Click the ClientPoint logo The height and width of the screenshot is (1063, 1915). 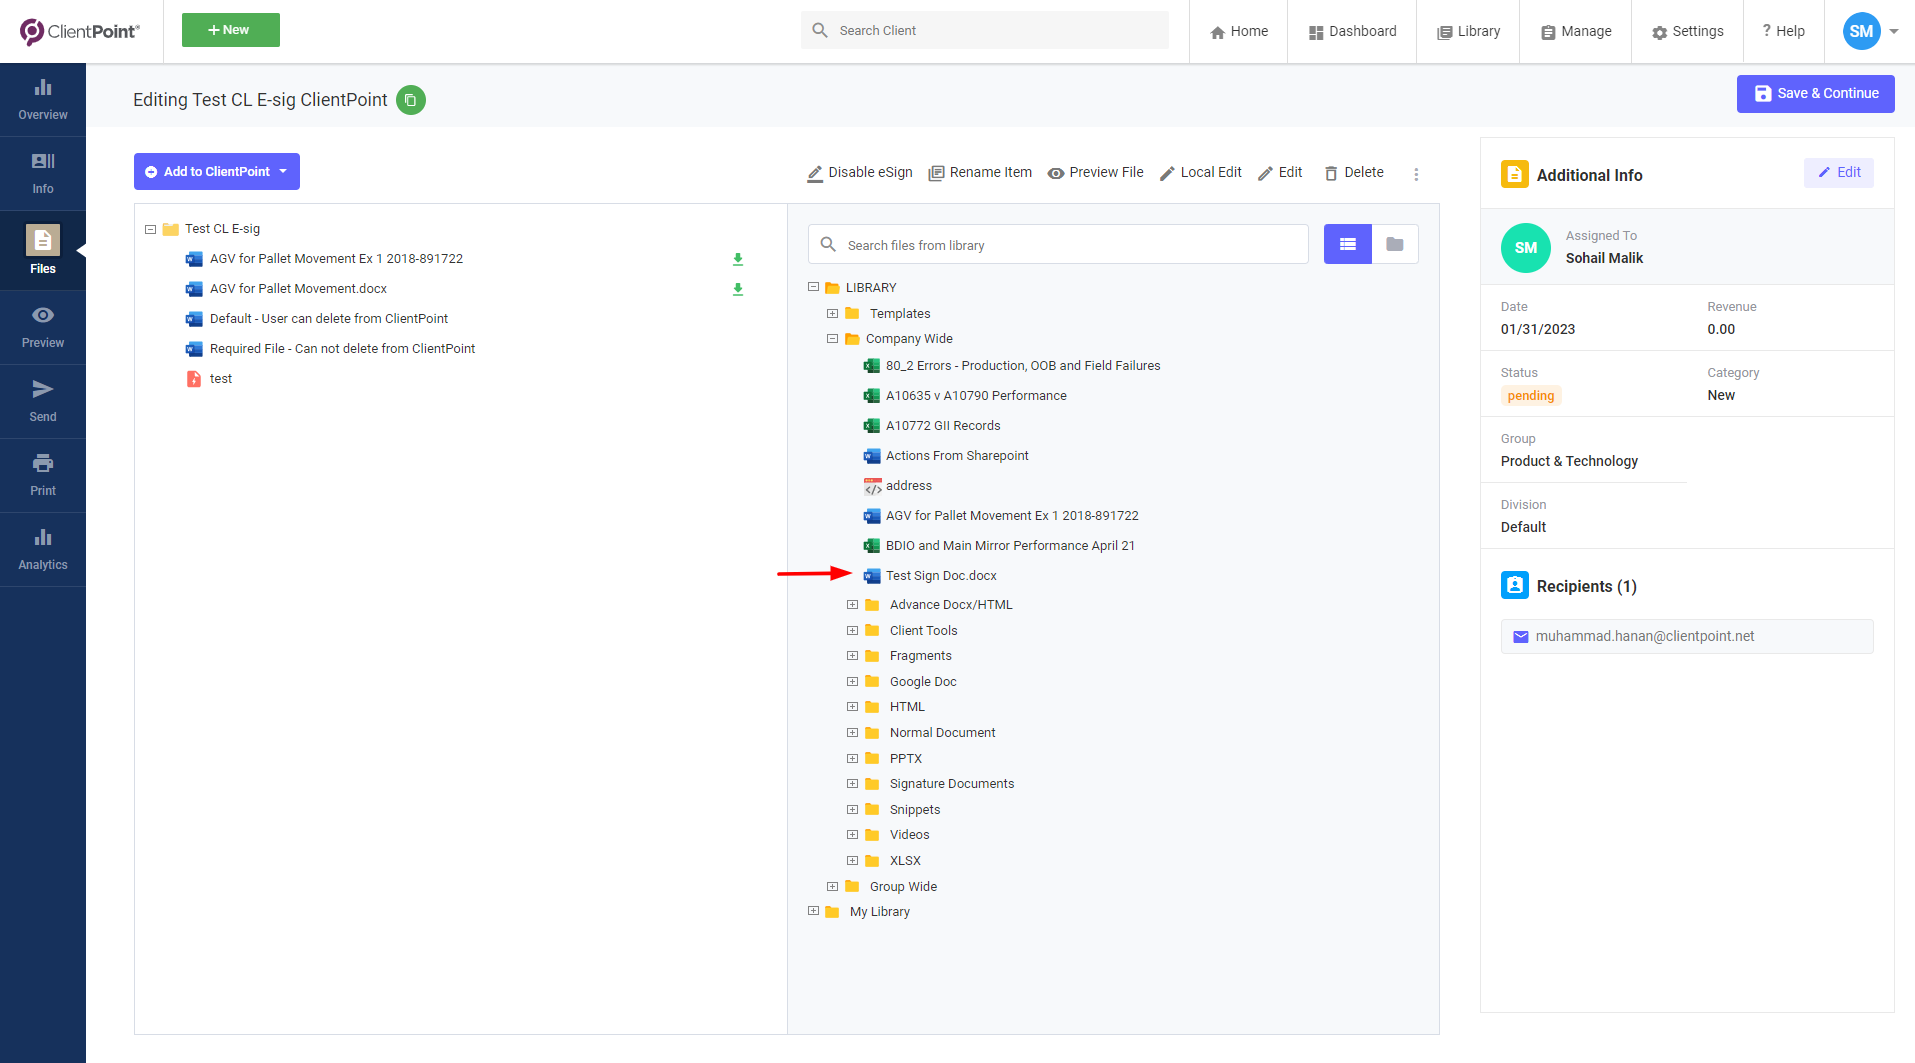[x=80, y=31]
